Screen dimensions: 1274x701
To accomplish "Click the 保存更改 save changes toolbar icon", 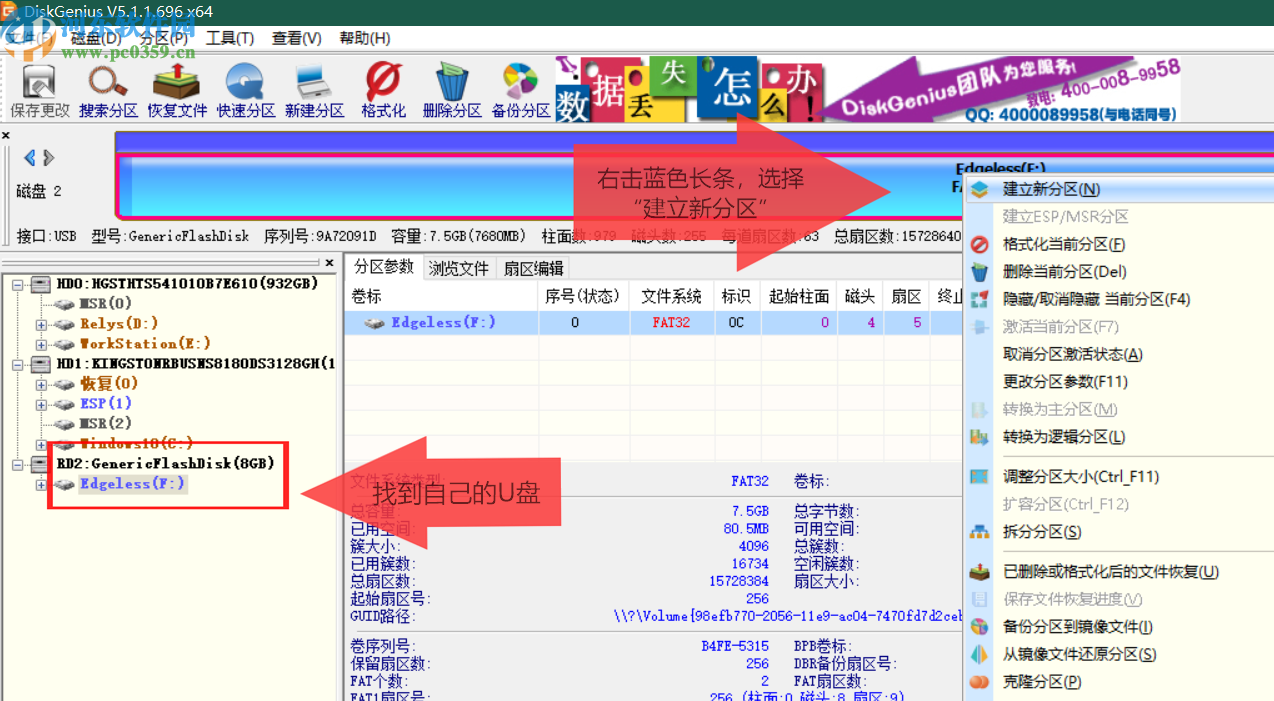I will 40,89.
